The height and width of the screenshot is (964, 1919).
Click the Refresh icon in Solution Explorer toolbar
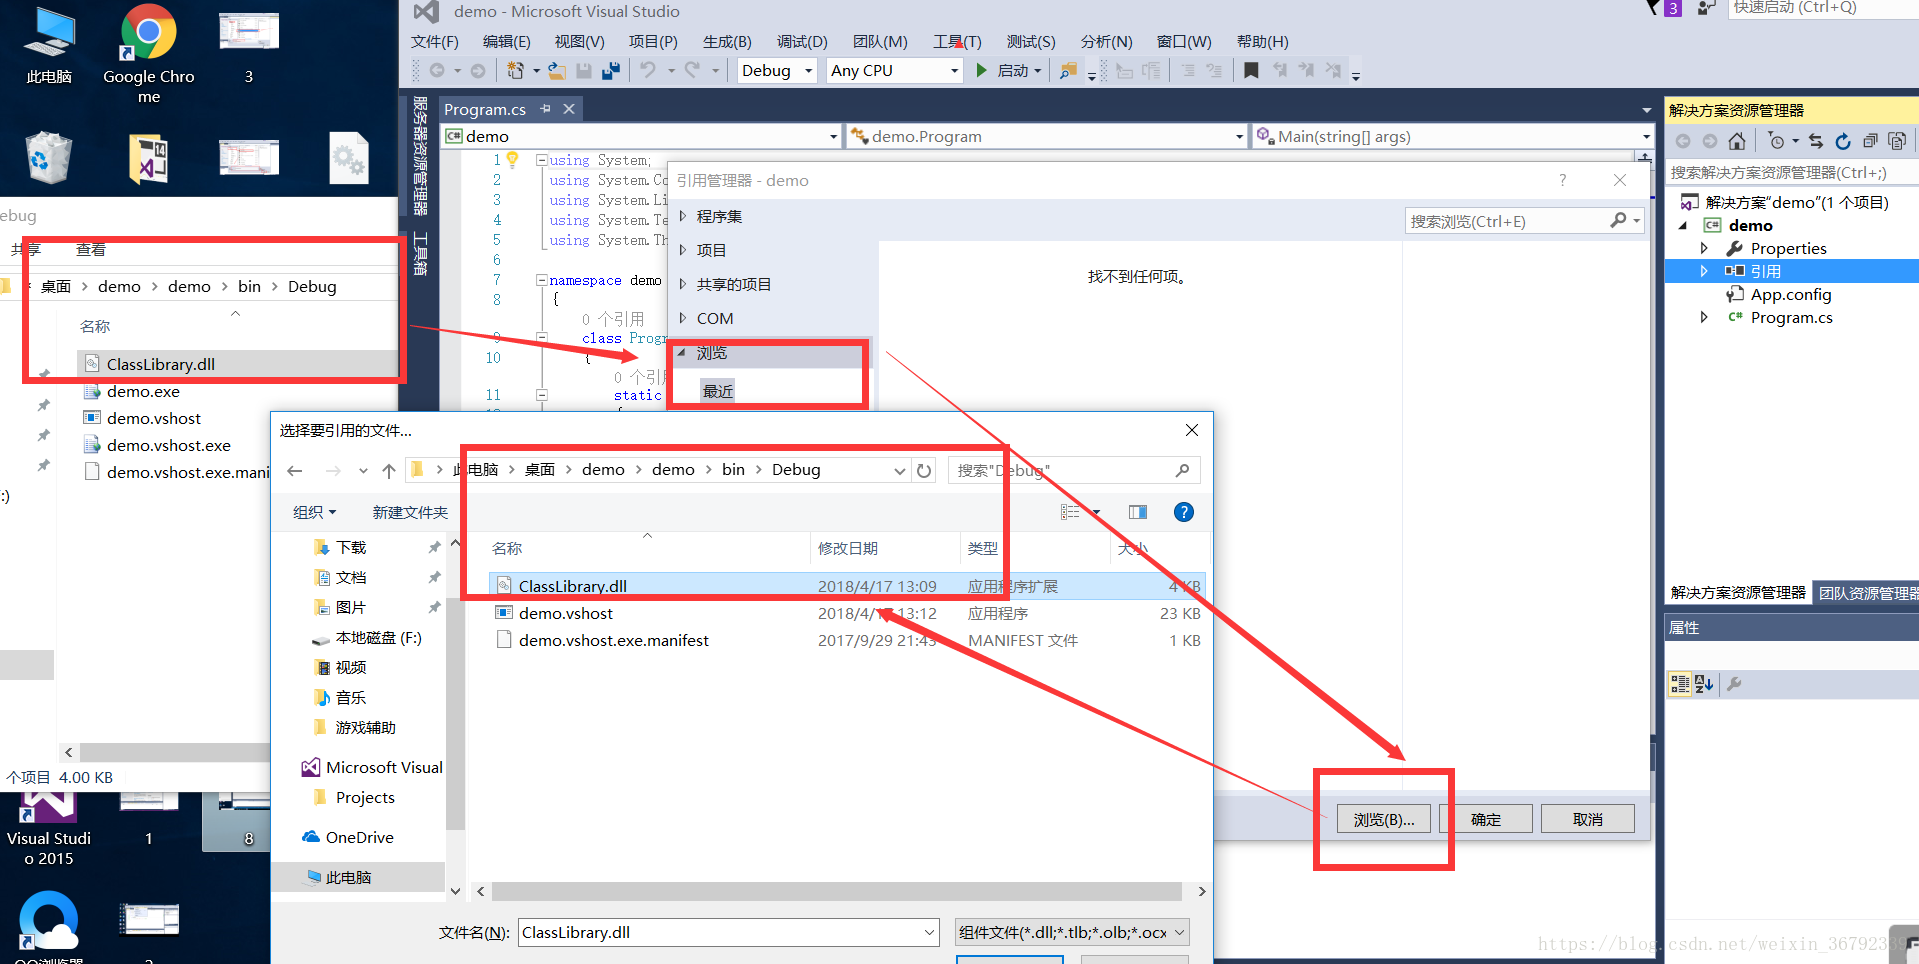tap(1843, 141)
